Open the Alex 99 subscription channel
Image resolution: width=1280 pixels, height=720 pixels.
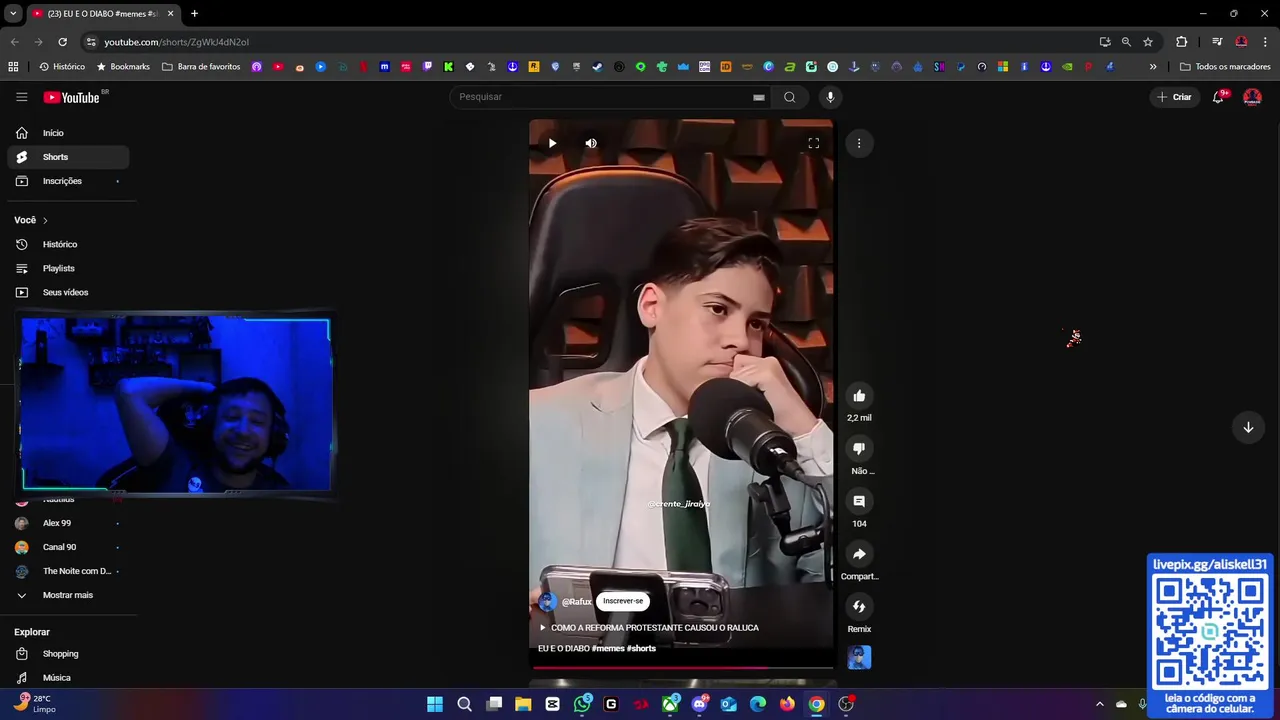[x=68, y=523]
